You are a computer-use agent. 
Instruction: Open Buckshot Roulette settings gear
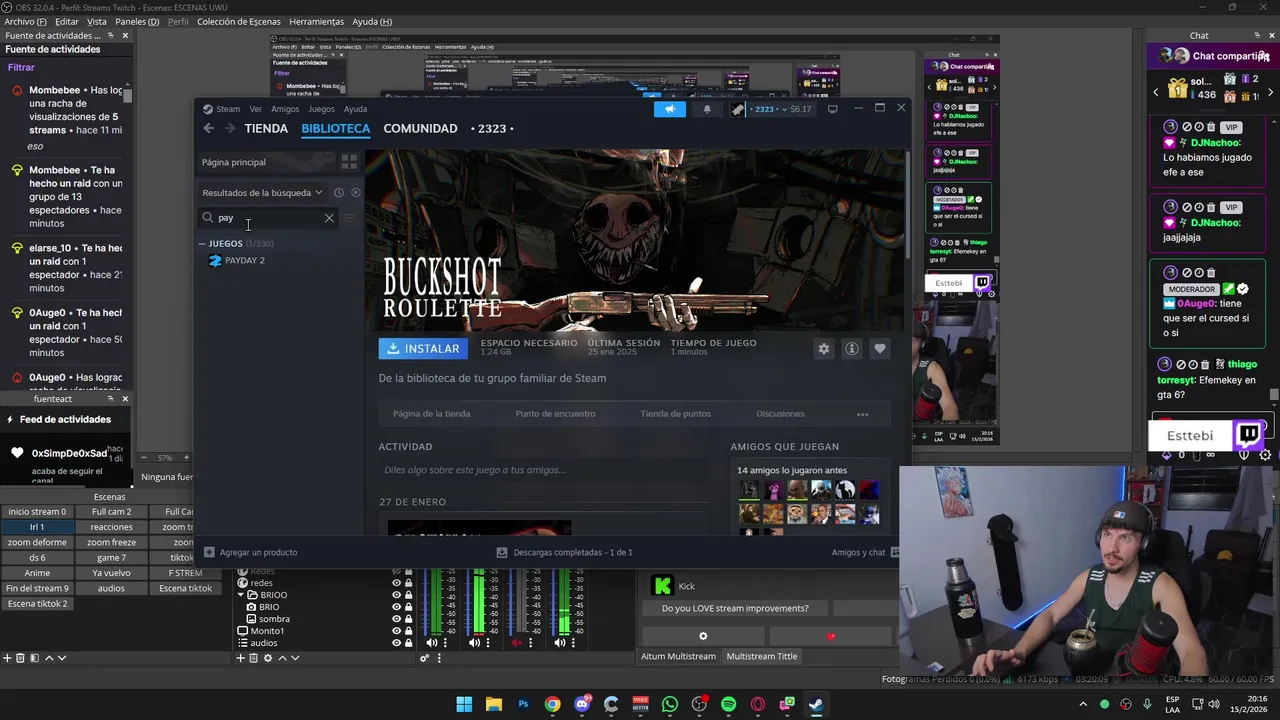click(x=823, y=349)
